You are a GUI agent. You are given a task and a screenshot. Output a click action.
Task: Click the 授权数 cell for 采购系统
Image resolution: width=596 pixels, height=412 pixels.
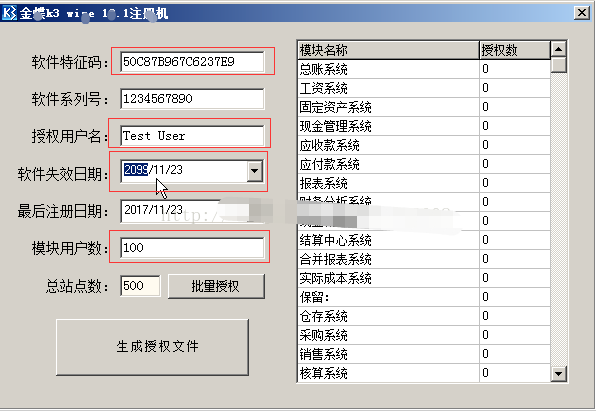pos(515,335)
